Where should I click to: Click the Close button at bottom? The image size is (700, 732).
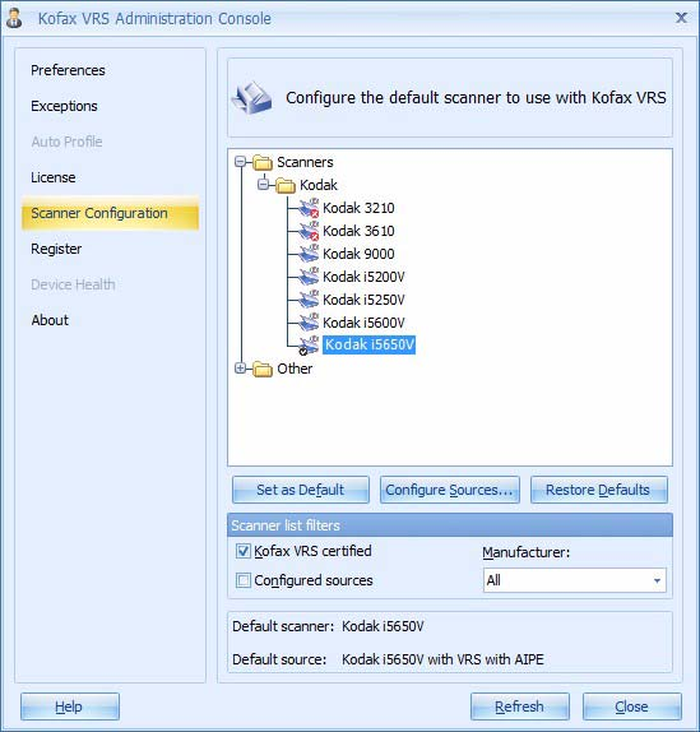pyautogui.click(x=632, y=707)
